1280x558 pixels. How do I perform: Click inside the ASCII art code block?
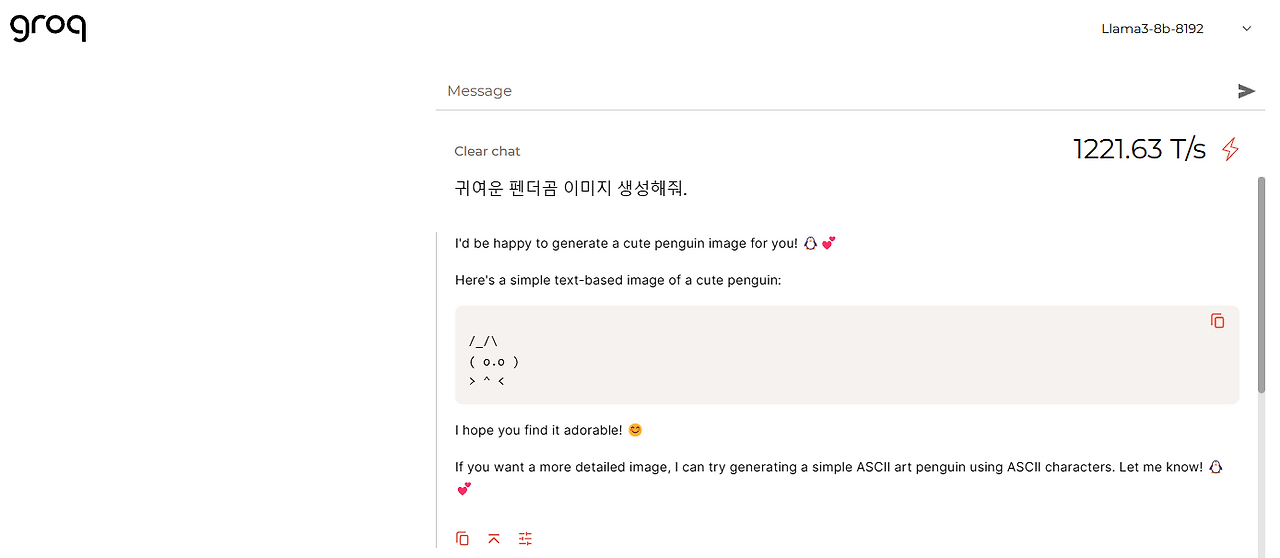800,360
